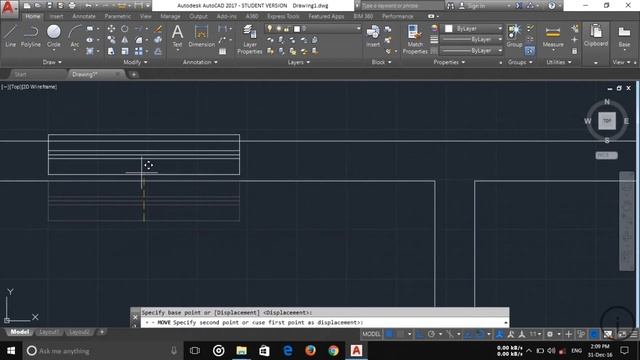
Task: Activate the Move tool in Modify panel
Action: 111,29
